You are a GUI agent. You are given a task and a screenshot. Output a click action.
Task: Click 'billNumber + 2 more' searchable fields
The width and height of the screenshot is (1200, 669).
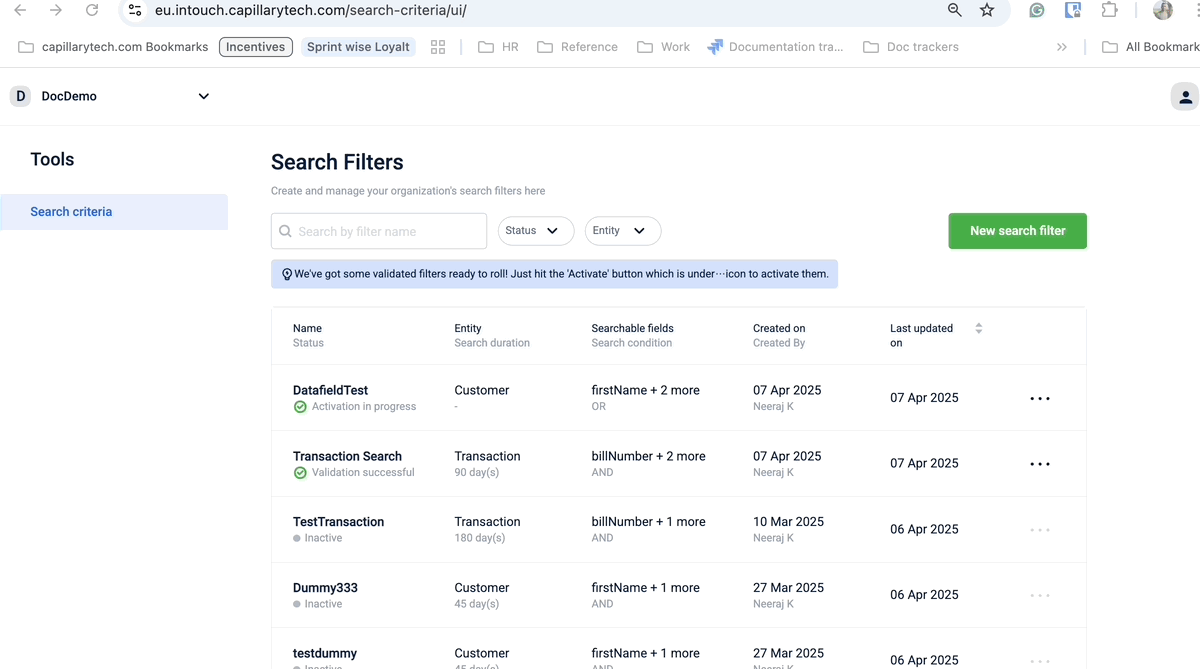[x=649, y=456]
